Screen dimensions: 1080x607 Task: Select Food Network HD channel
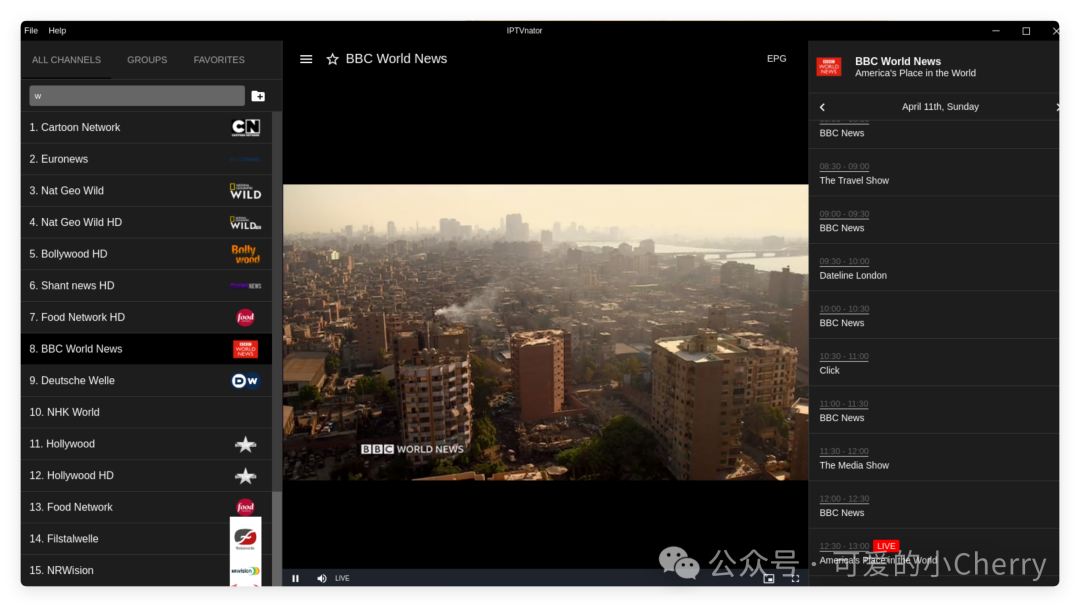tap(147, 318)
